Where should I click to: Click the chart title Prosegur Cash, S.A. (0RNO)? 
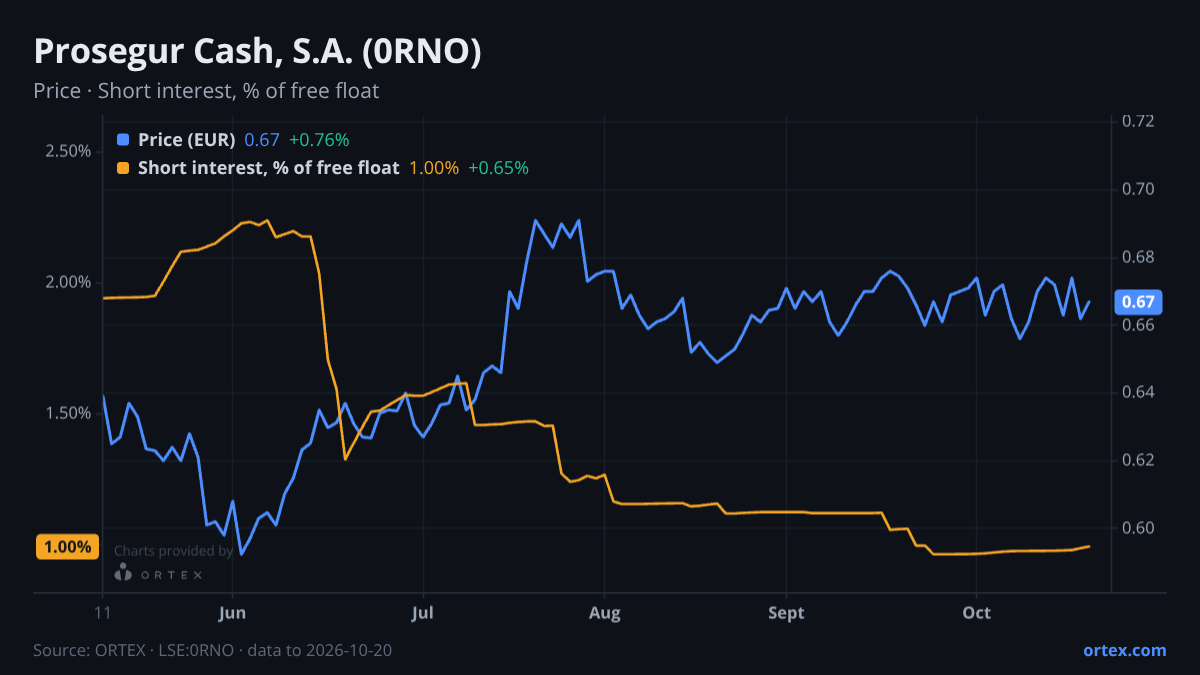point(257,52)
